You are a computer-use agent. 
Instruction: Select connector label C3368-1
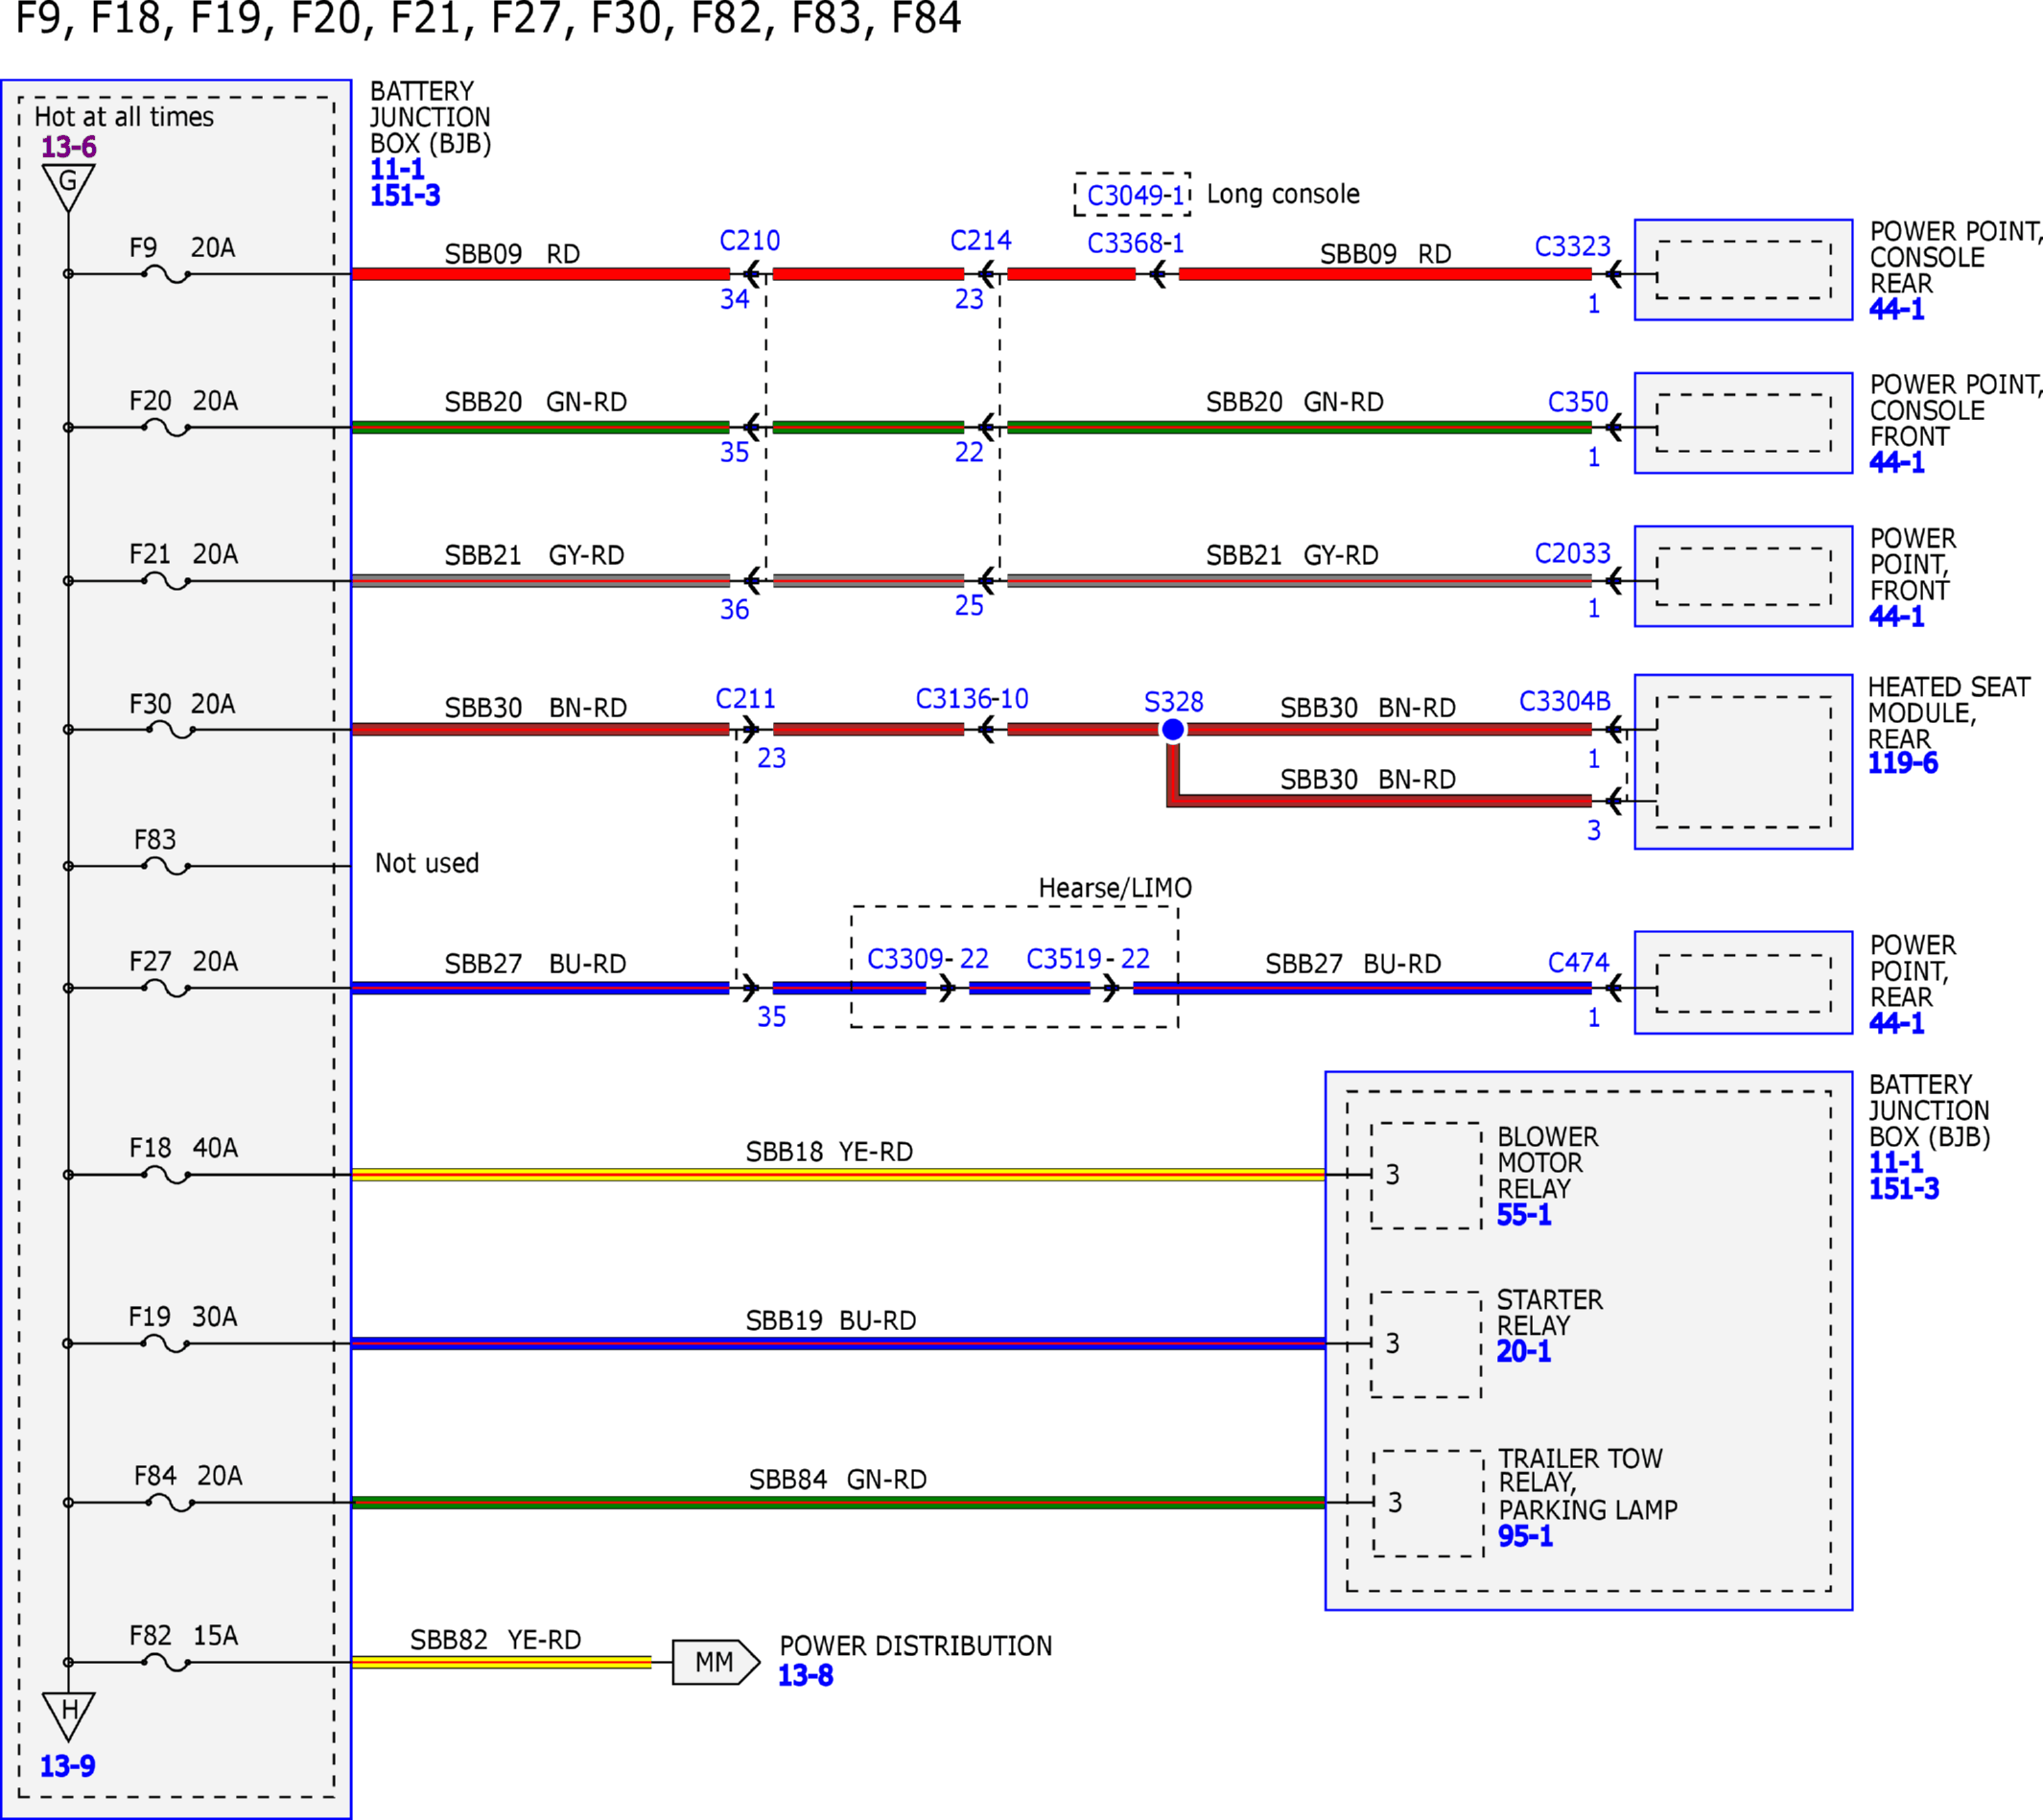pos(1136,244)
